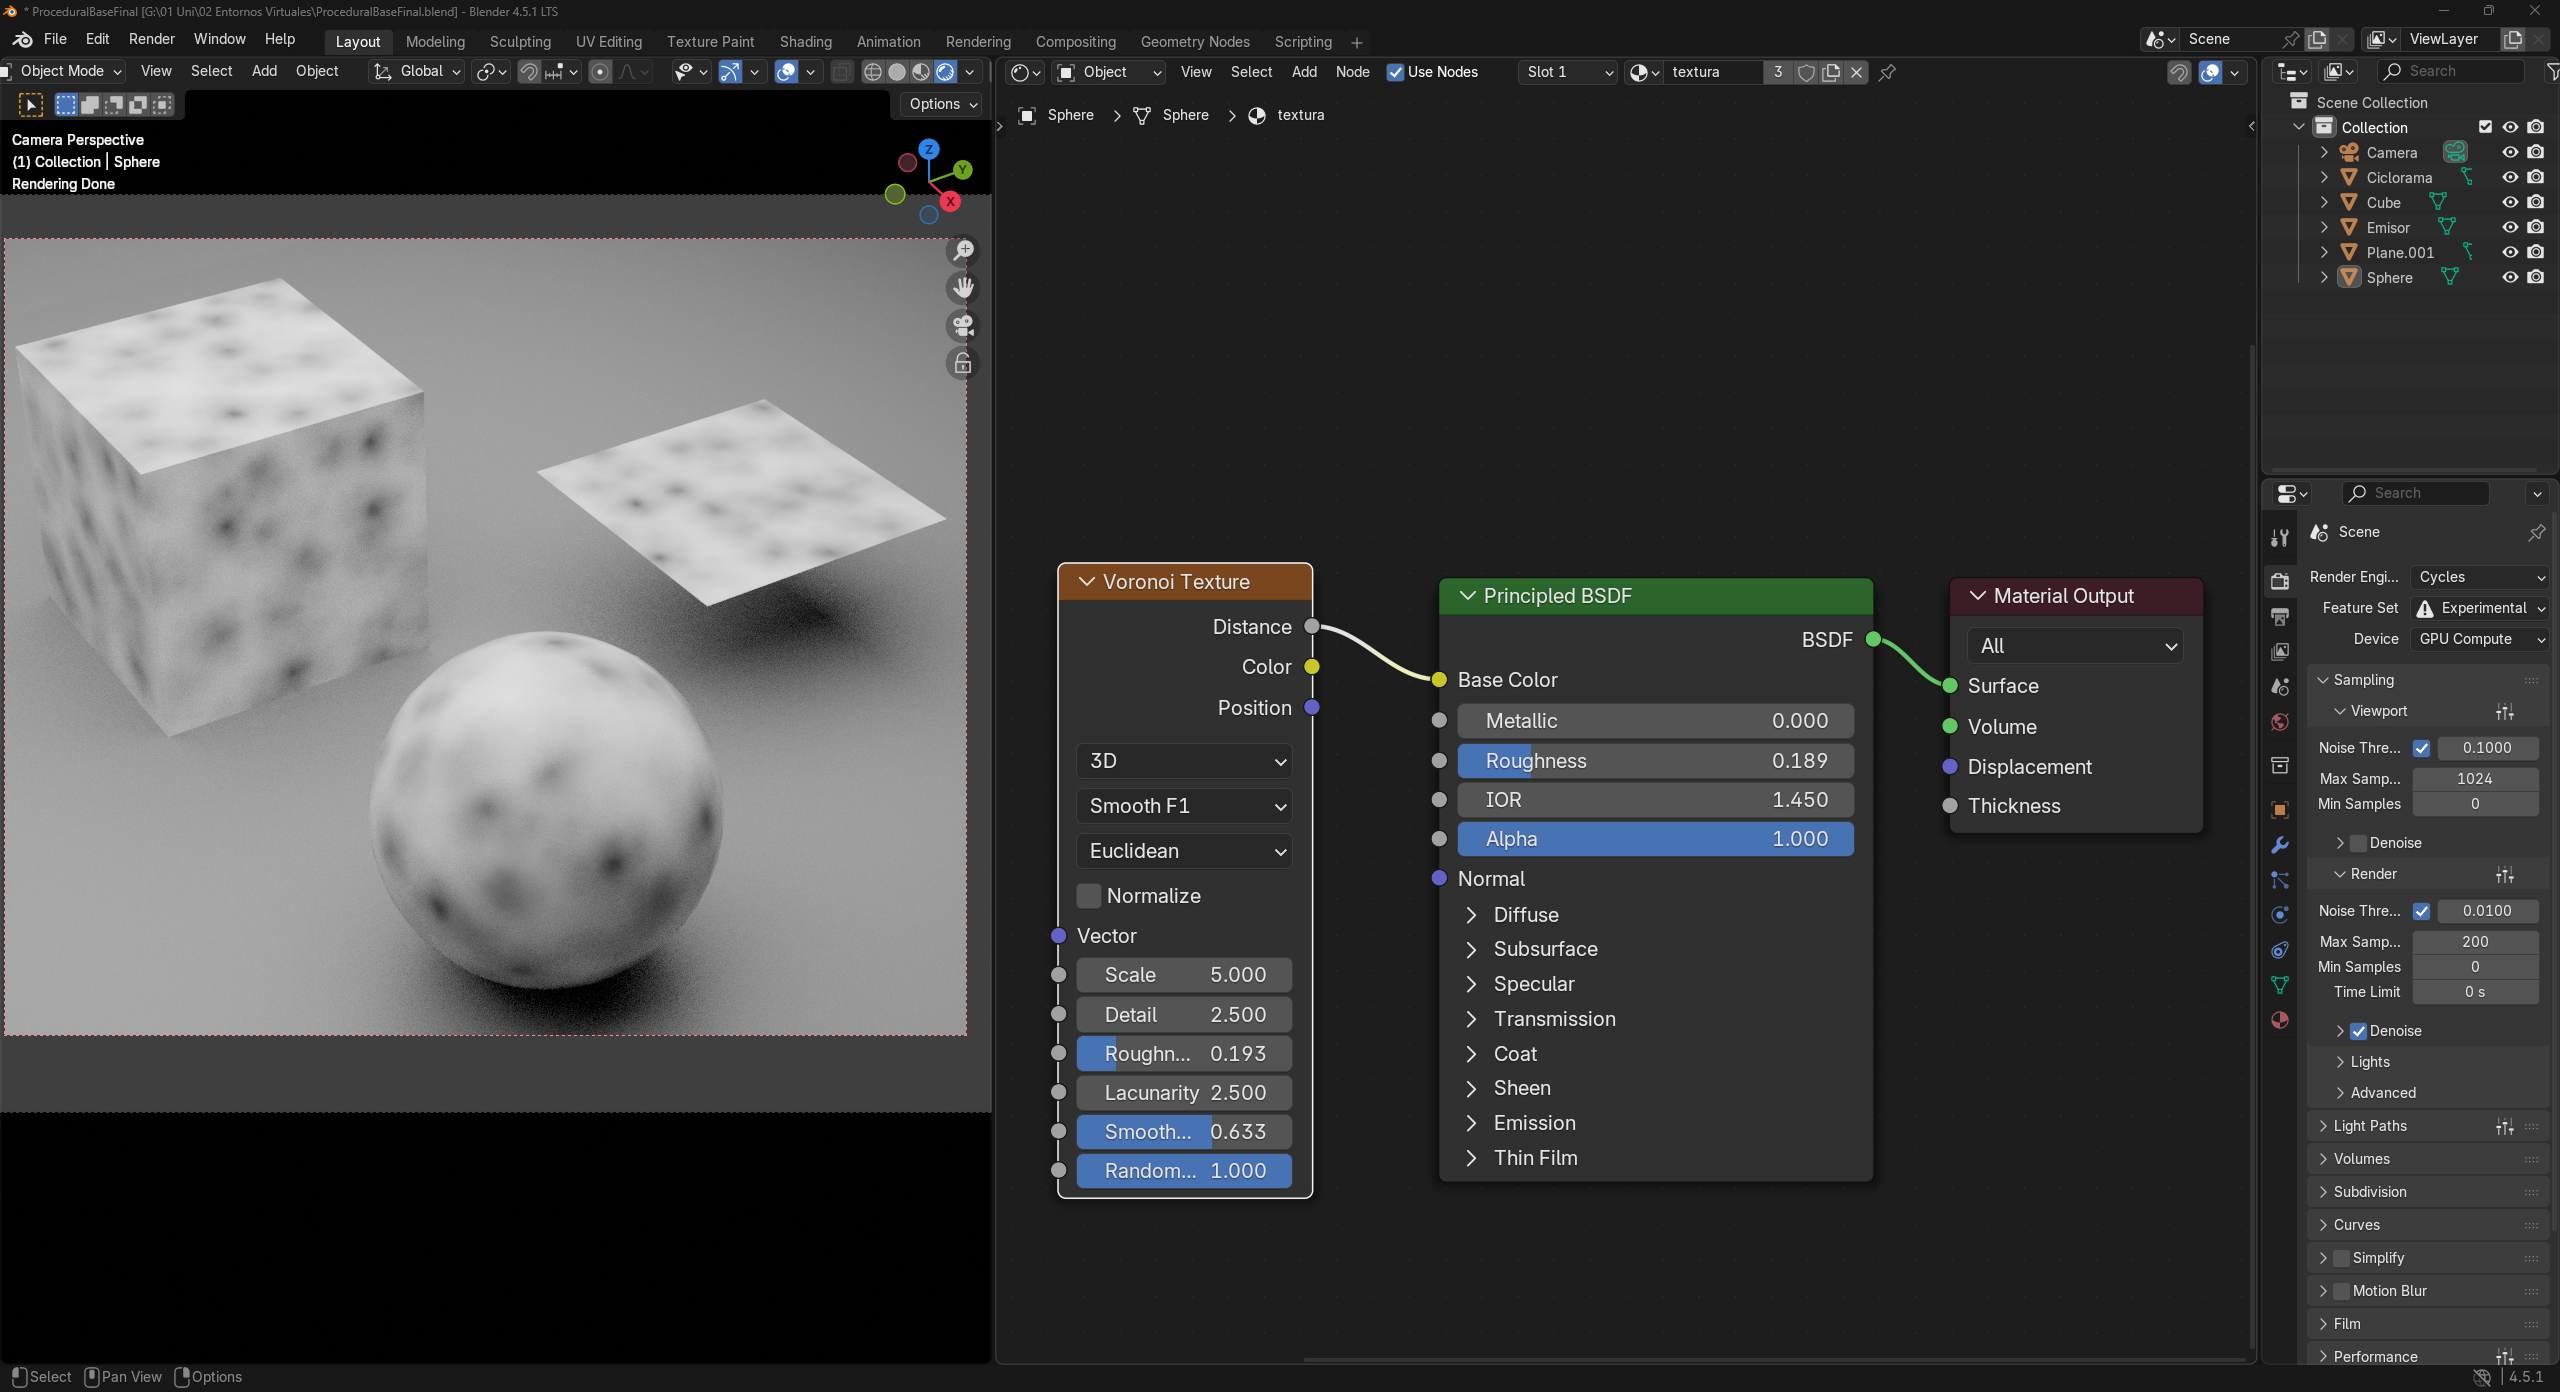Hide the Cube object in viewport
Image resolution: width=2560 pixels, height=1392 pixels.
[2510, 202]
